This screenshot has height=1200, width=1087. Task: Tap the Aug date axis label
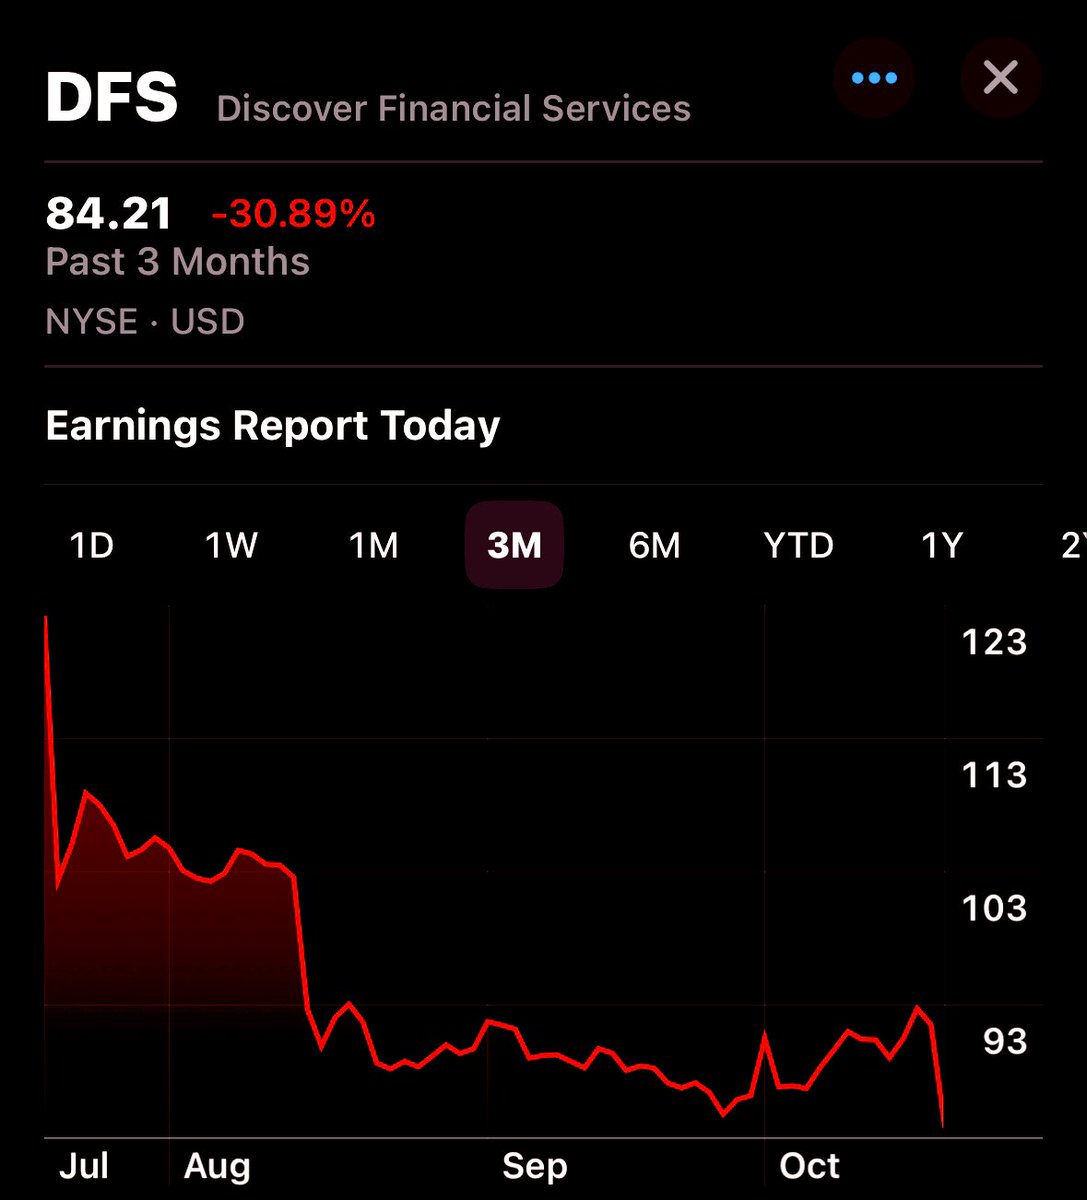click(217, 1166)
